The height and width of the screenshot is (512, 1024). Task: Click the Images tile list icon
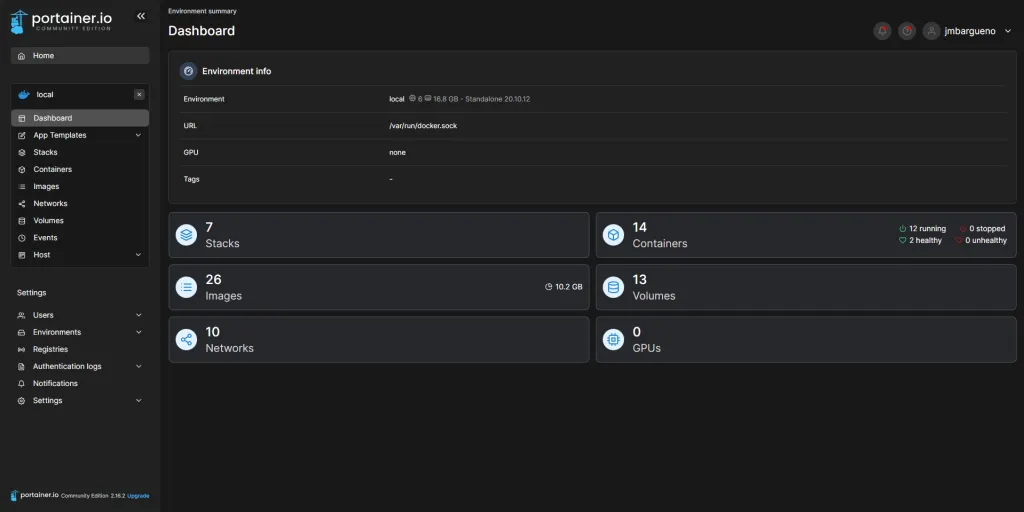(186, 287)
